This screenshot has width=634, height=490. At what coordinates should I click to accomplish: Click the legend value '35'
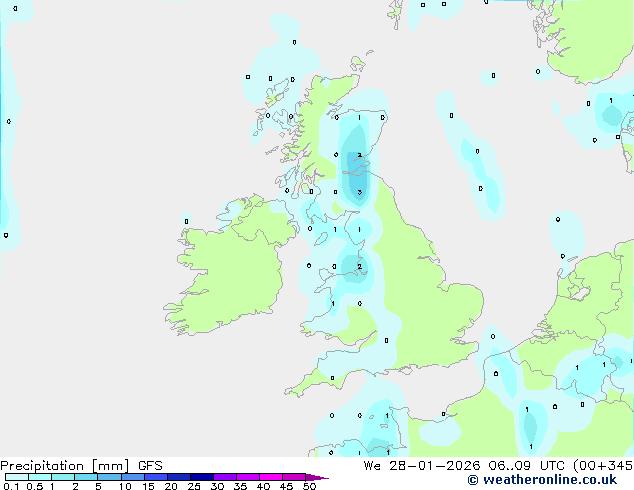tap(240, 486)
